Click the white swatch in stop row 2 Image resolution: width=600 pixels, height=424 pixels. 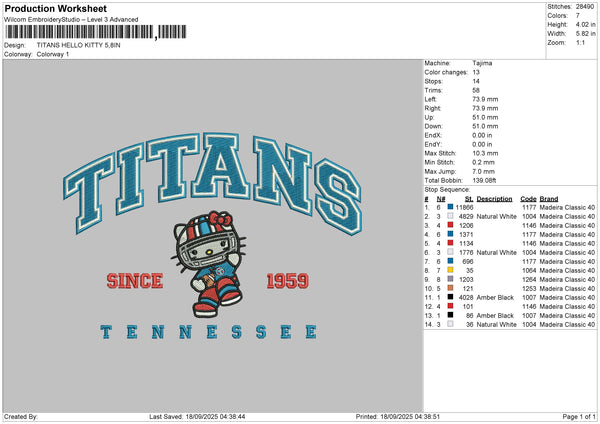[450, 216]
